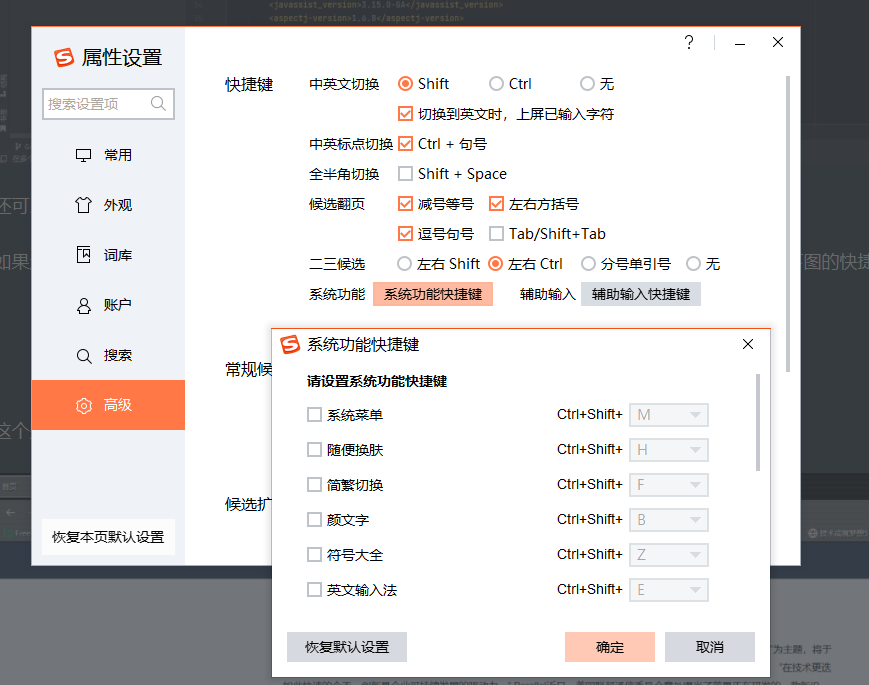Viewport: 869px width, 685px height.
Task: Enable the 系统菜单 shortcut checkbox
Action: (314, 415)
